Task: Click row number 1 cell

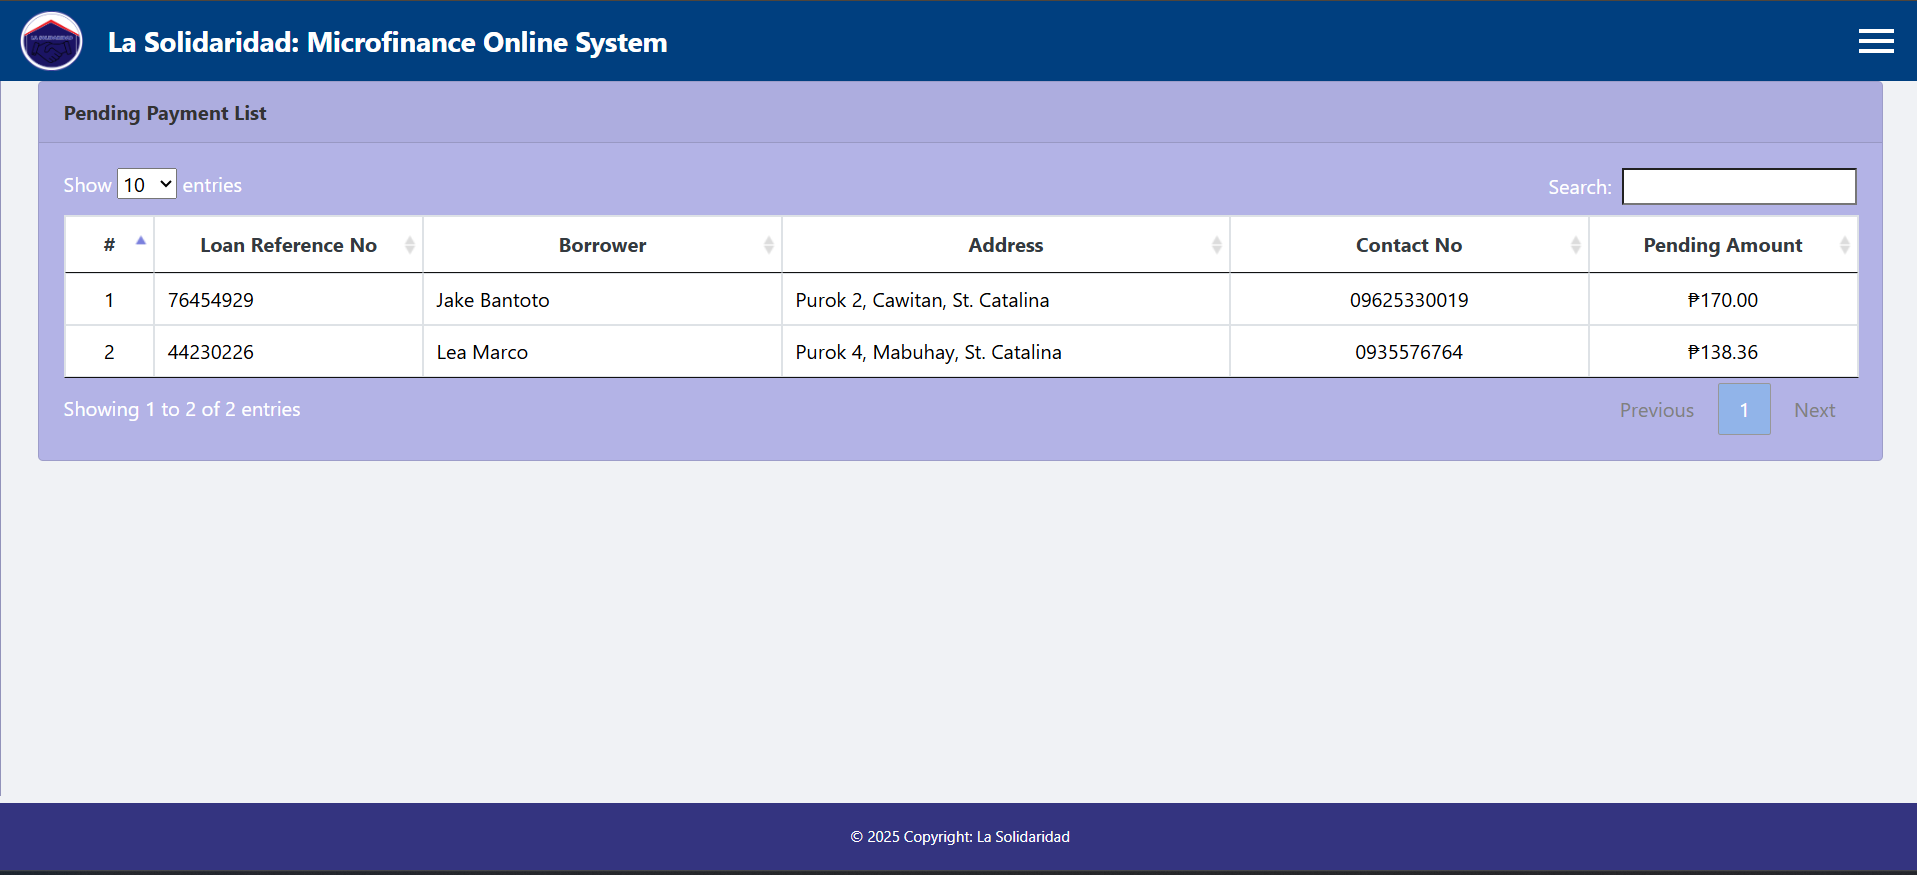Action: pyautogui.click(x=109, y=300)
